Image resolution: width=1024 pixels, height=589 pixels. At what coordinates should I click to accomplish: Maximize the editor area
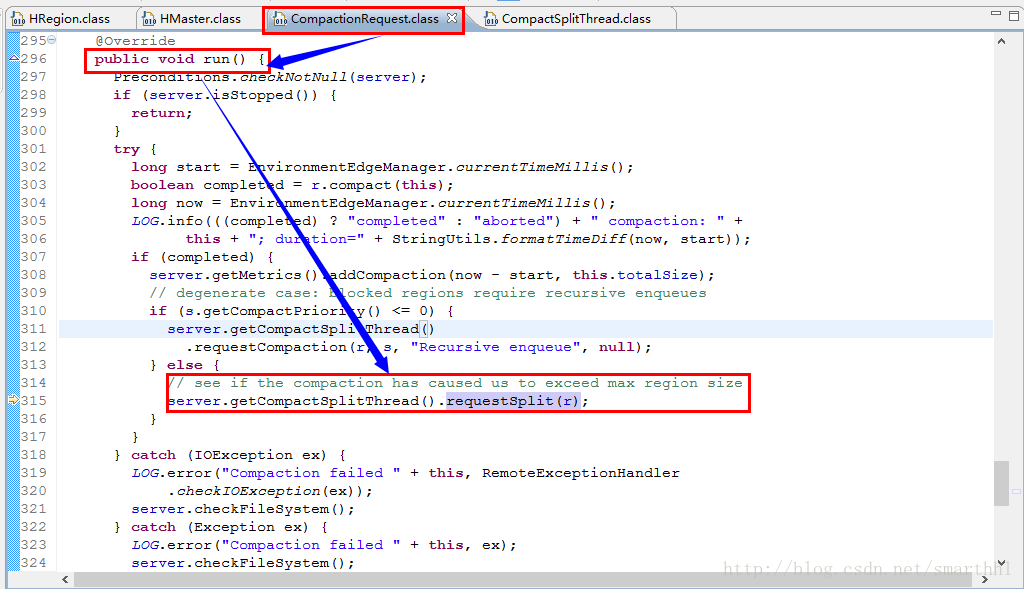coord(1014,15)
